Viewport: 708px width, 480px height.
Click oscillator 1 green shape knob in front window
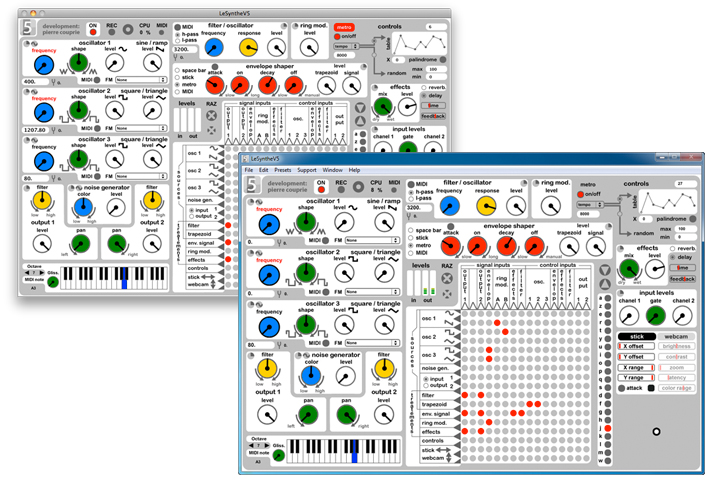point(306,221)
